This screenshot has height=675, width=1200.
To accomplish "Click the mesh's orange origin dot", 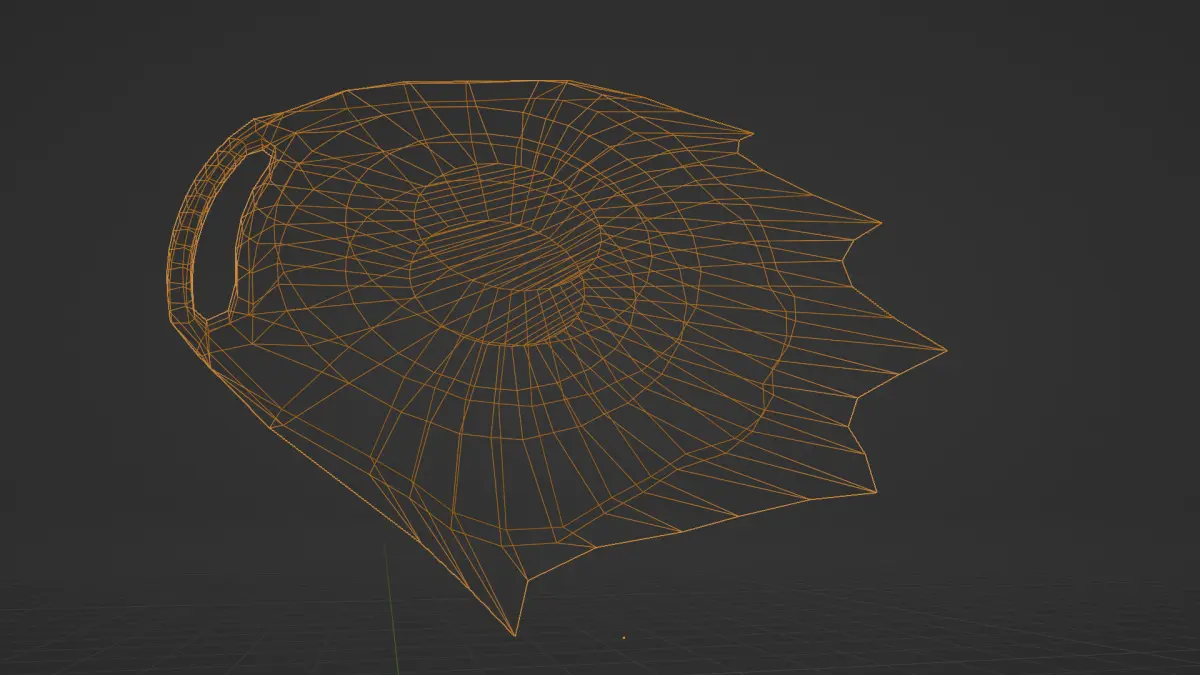I will coord(624,637).
